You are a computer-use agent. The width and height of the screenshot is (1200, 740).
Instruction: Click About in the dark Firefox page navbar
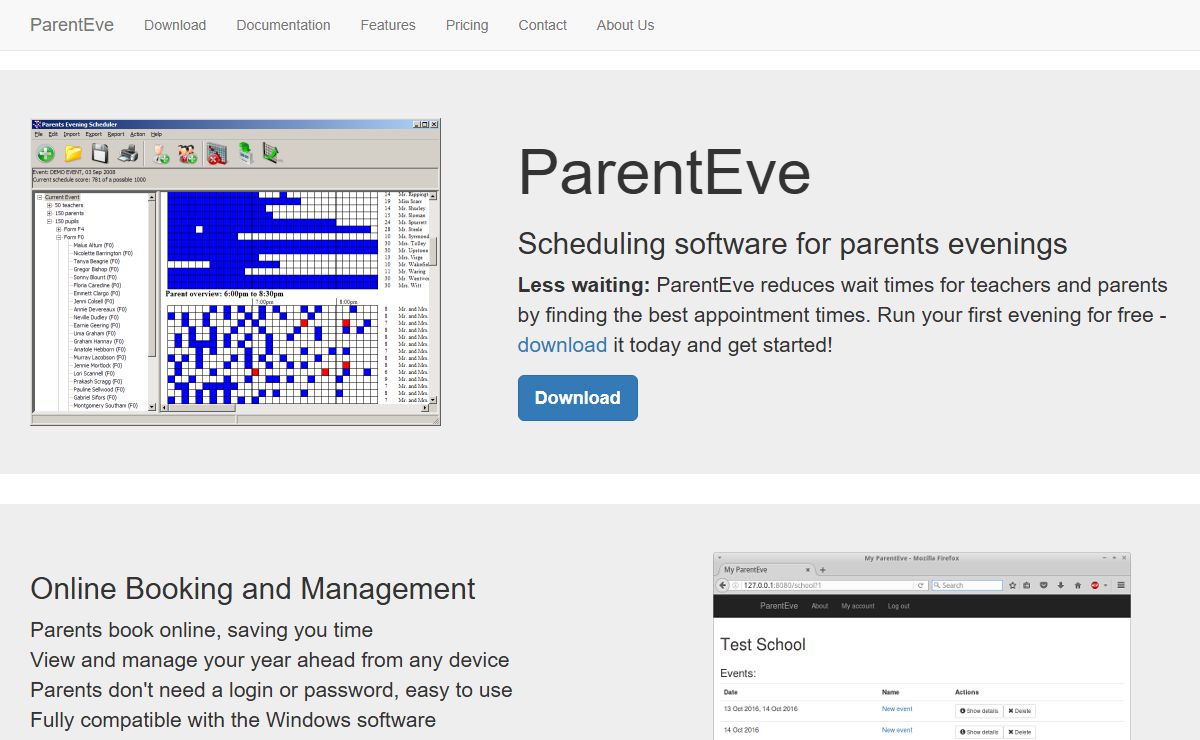820,606
